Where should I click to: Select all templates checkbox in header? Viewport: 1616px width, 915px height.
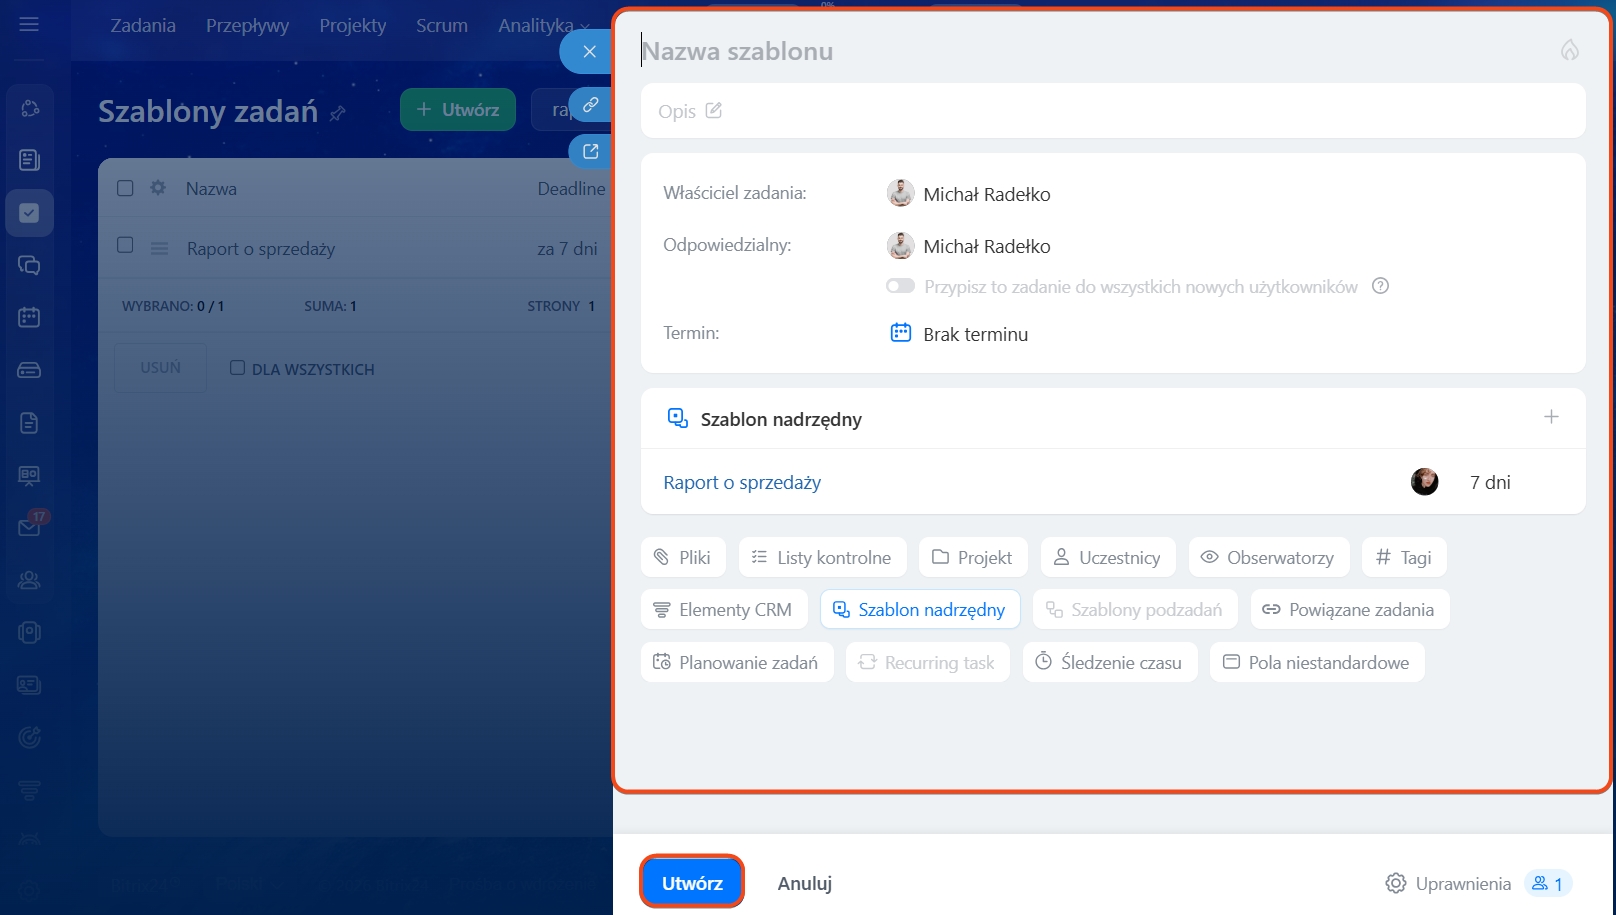pos(125,188)
